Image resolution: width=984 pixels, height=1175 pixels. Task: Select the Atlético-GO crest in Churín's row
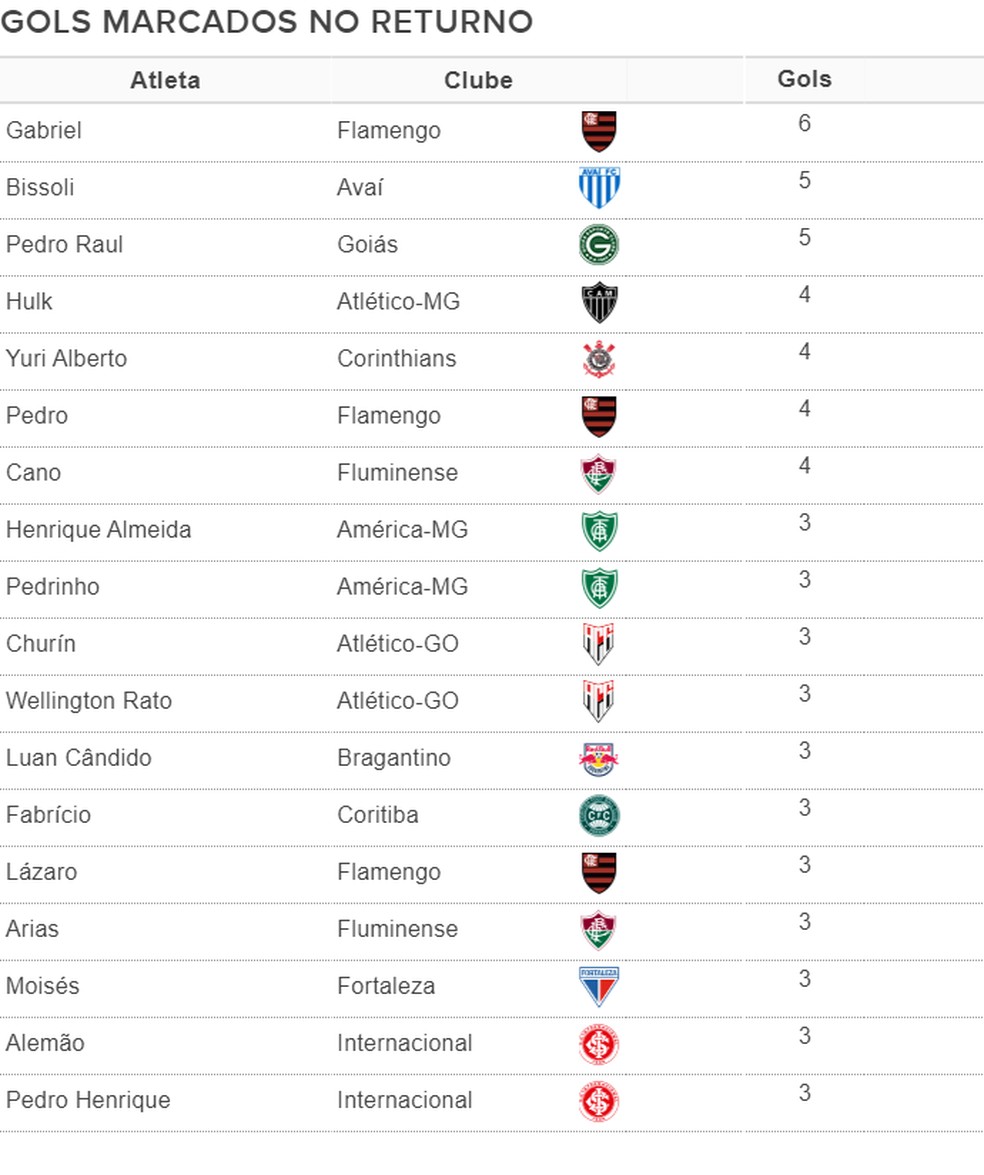pyautogui.click(x=599, y=644)
